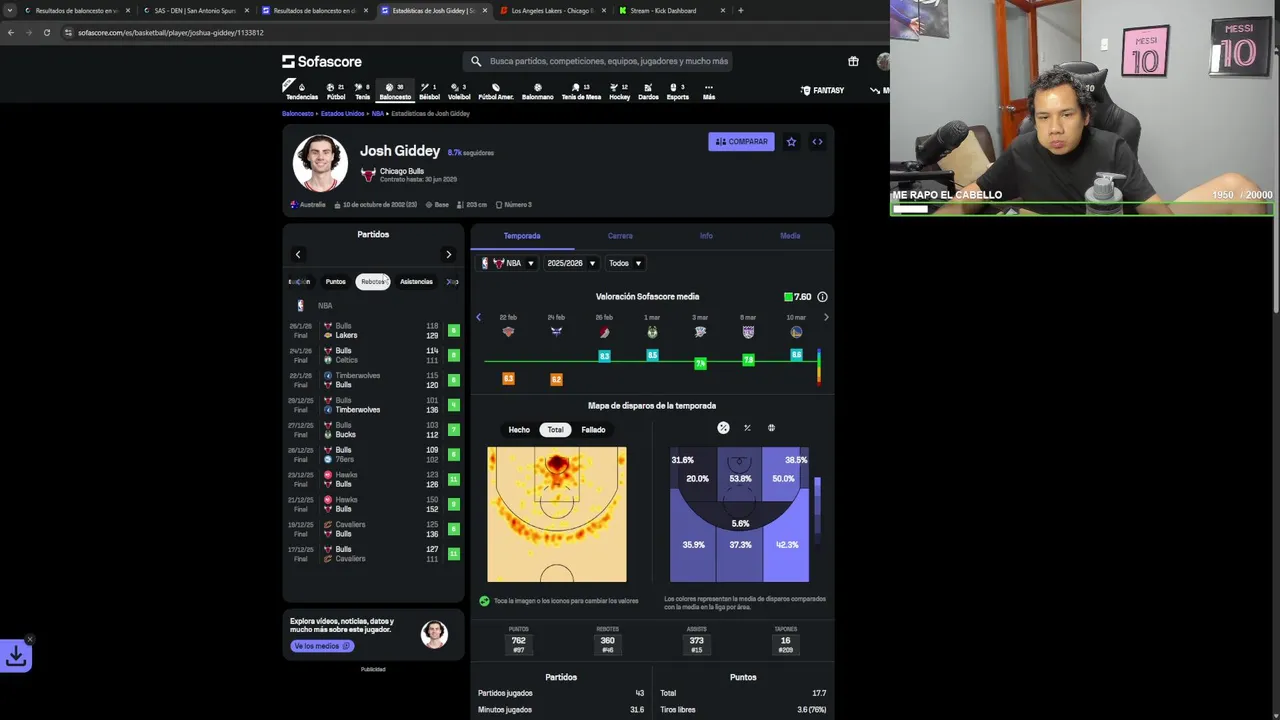Click the 42.3% shot zone
Viewport: 1280px width, 720px height.
pyautogui.click(x=787, y=545)
